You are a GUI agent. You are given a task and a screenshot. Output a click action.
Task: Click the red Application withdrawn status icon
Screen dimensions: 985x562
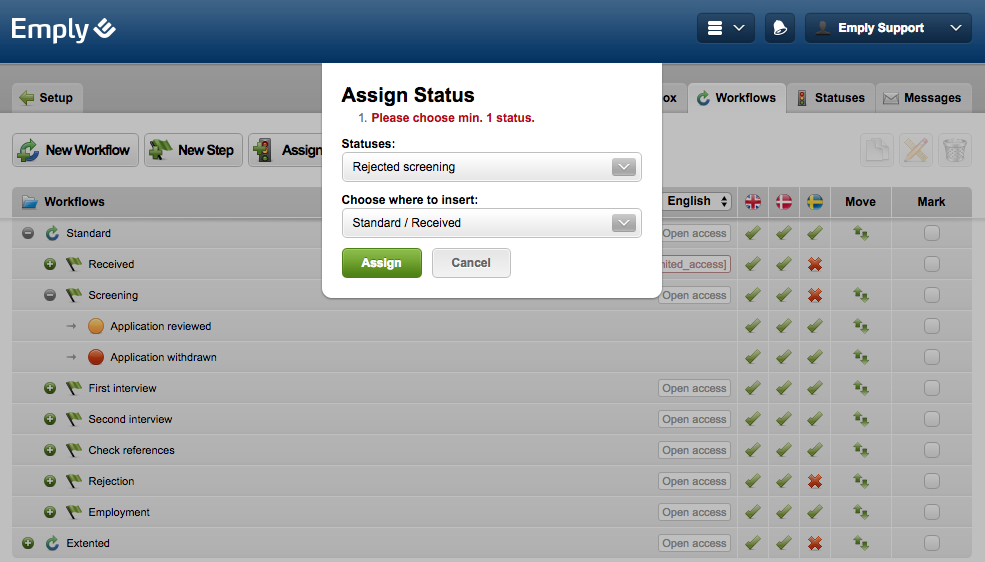point(96,357)
